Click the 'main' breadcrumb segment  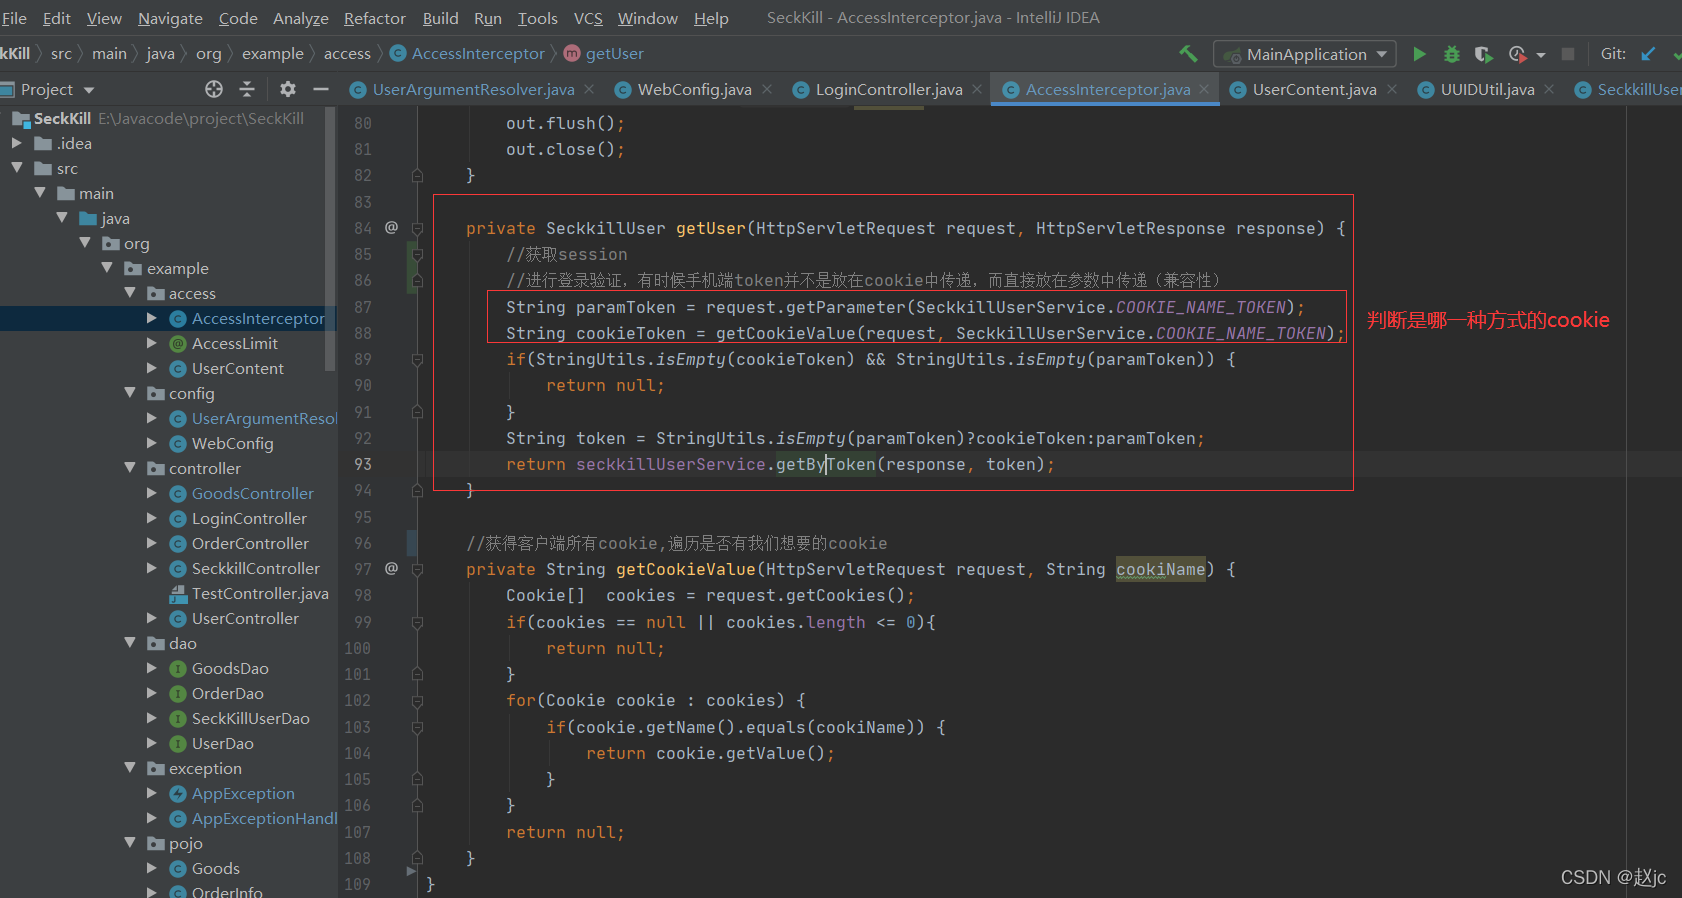click(x=109, y=54)
